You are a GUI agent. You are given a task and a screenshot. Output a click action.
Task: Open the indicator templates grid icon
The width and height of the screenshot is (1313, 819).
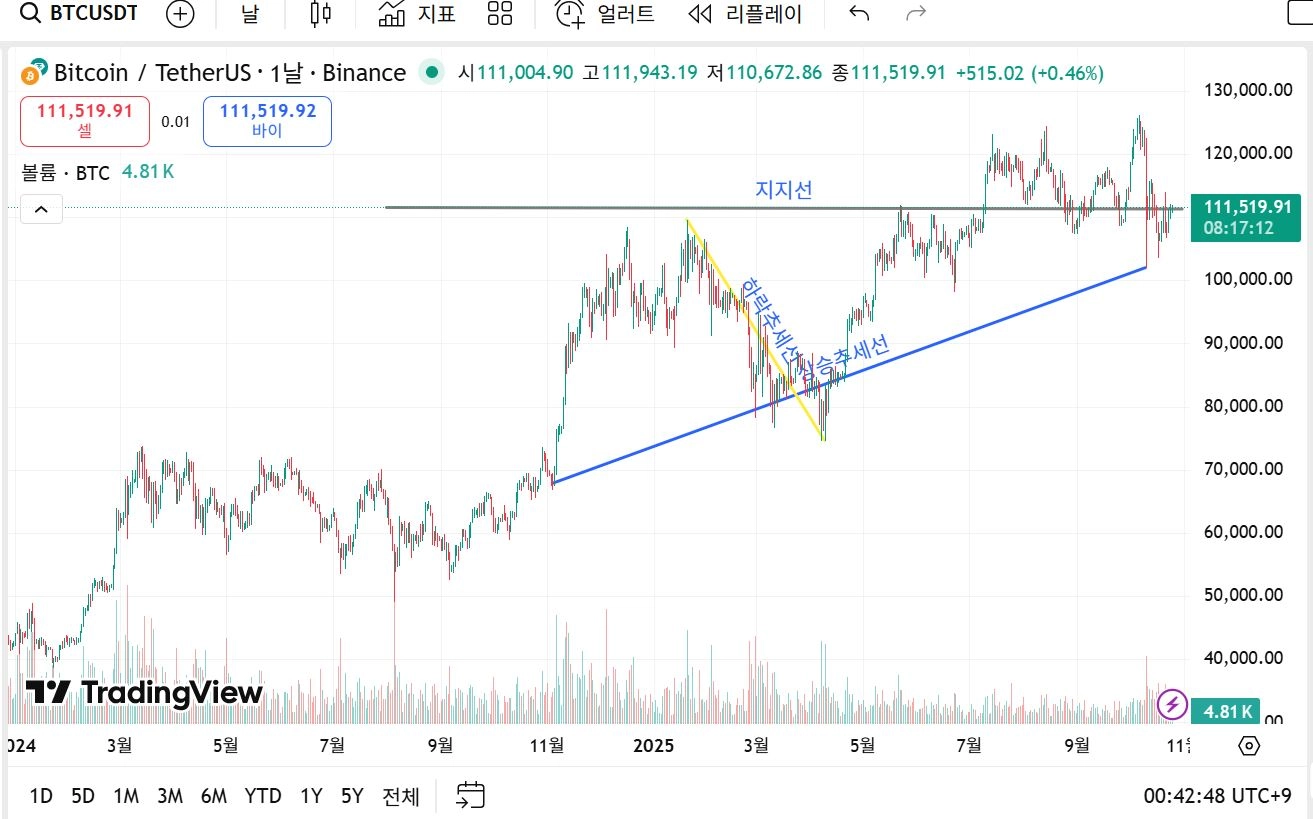point(500,14)
